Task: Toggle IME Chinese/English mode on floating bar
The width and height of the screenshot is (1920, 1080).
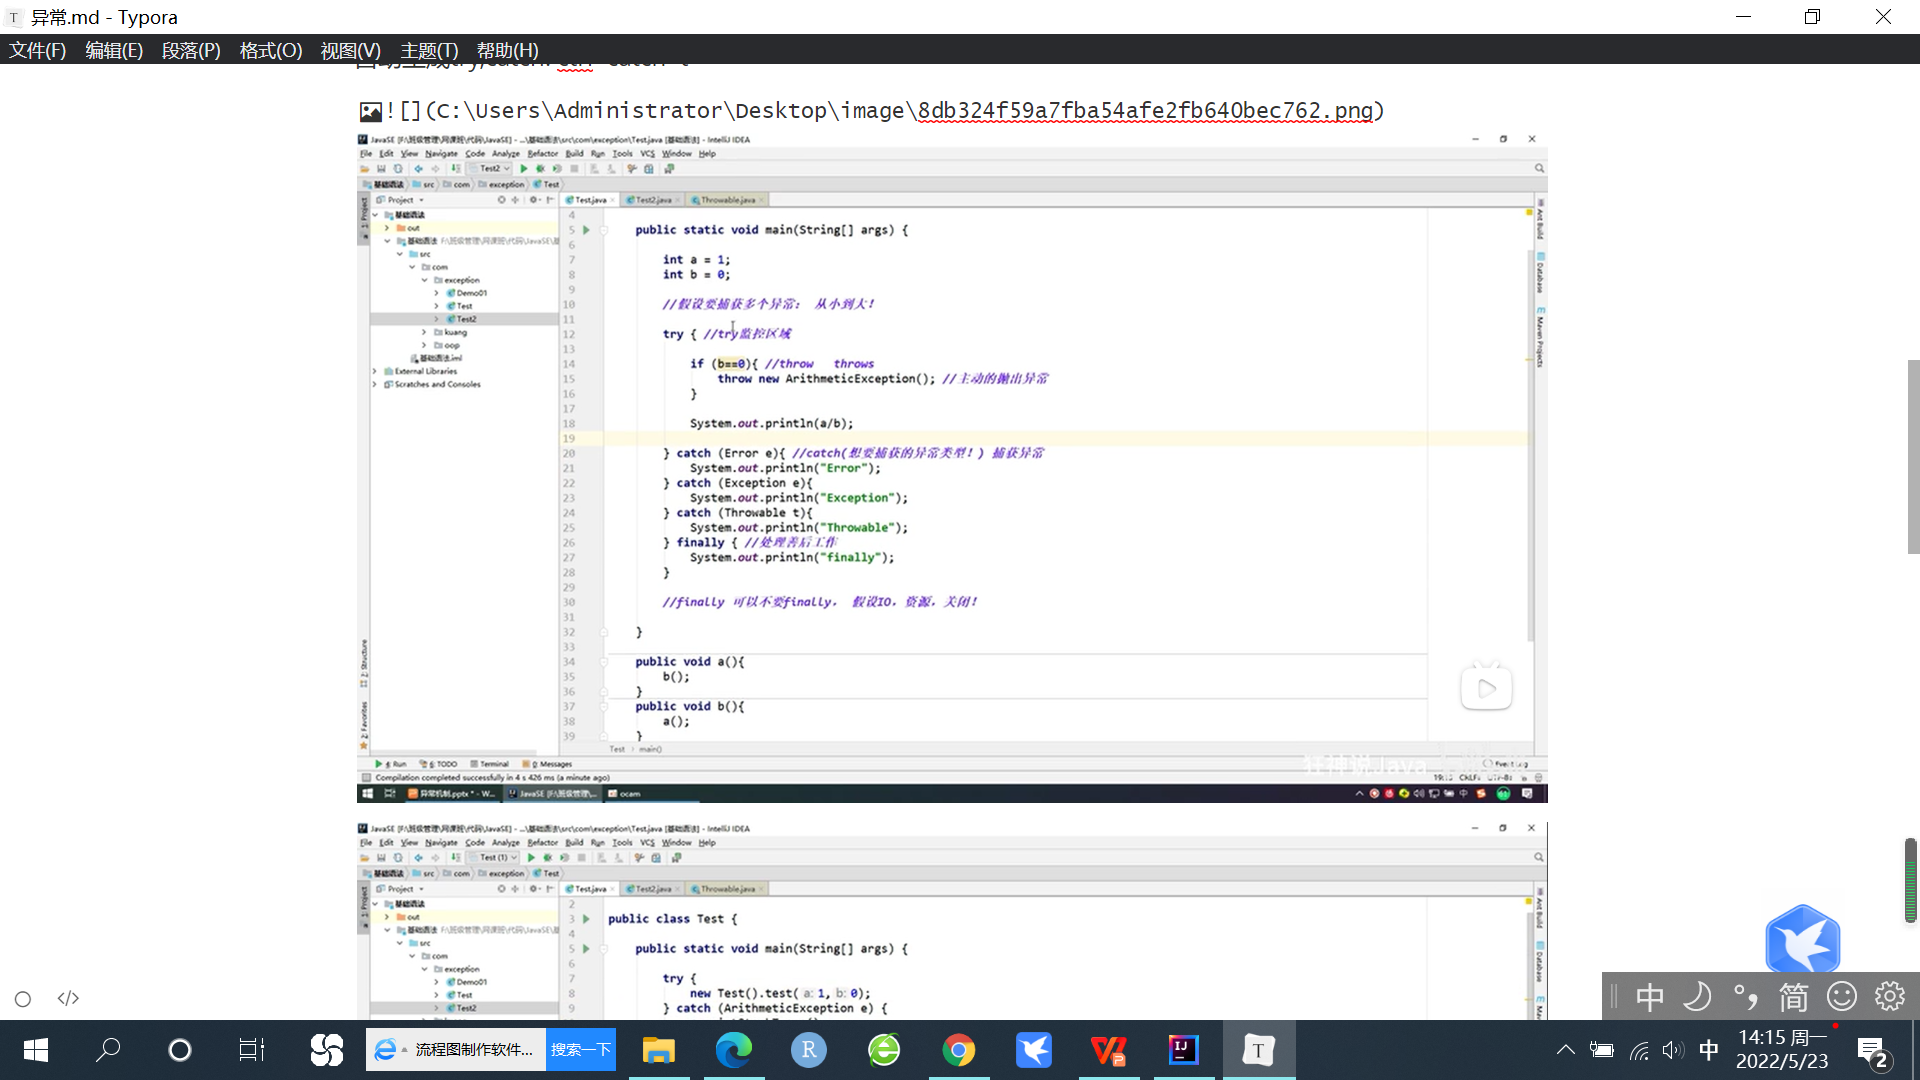Action: tap(1650, 997)
